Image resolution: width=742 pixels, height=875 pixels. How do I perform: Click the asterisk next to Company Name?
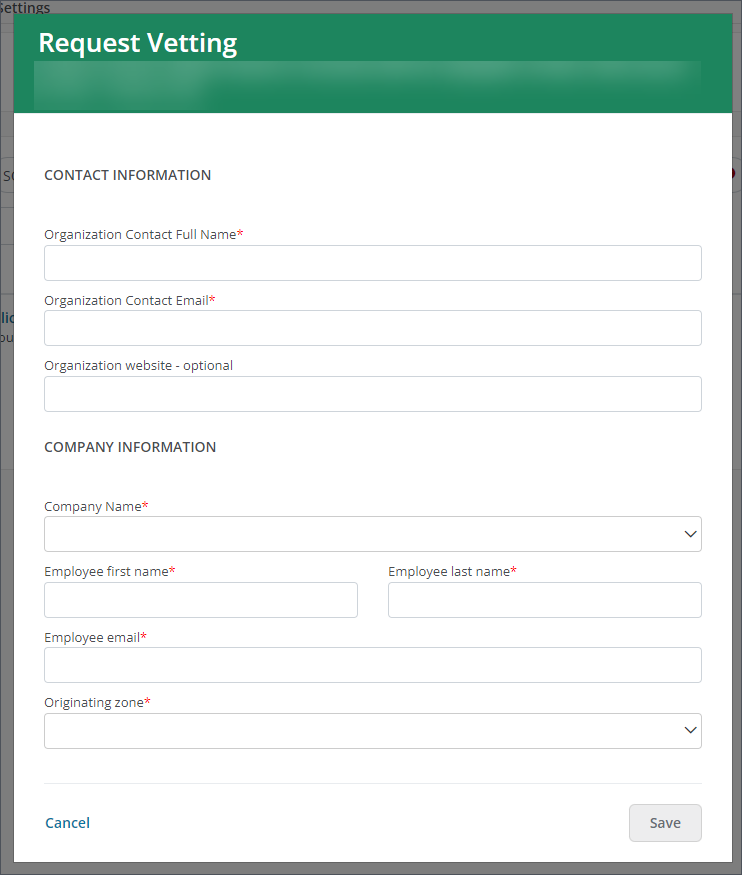145,505
